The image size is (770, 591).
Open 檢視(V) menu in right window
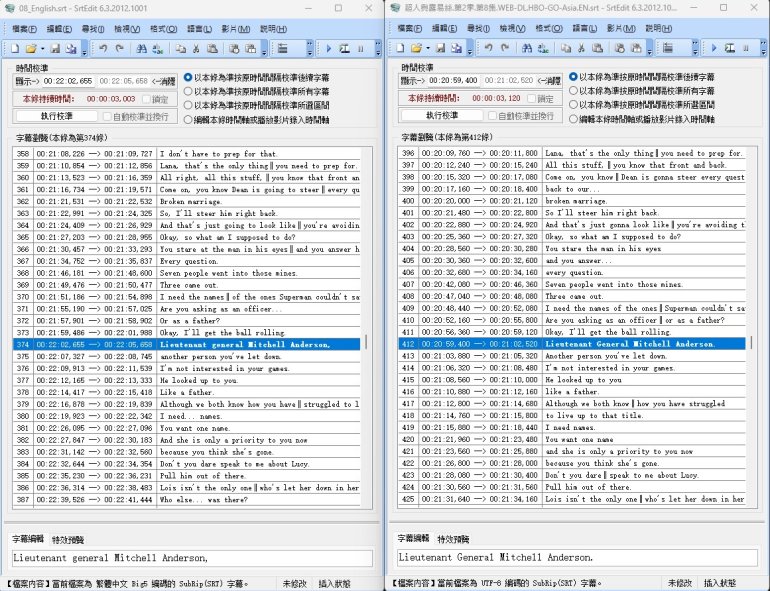click(x=513, y=28)
